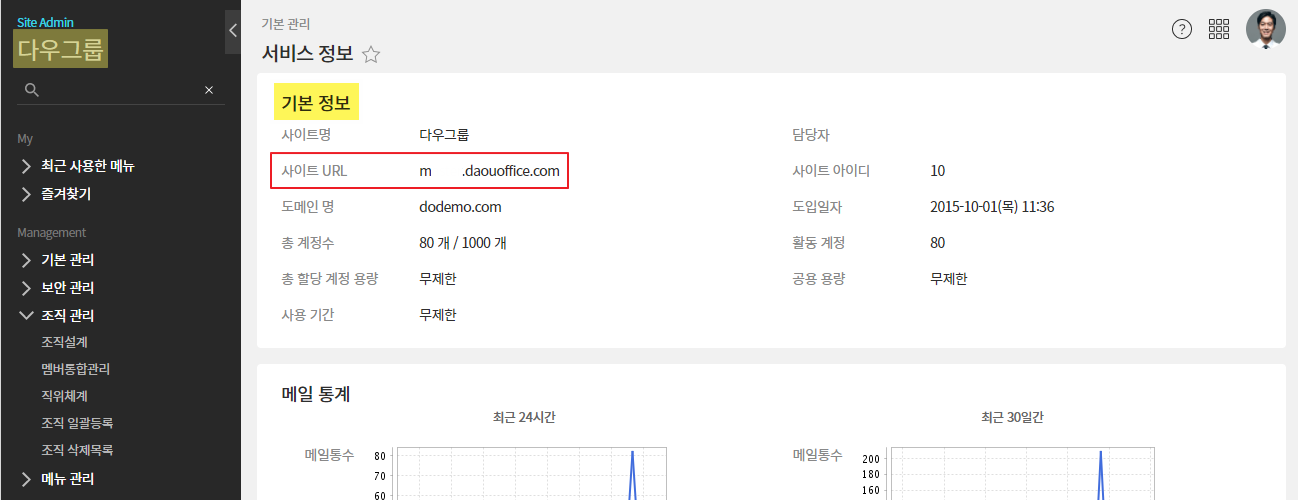1298x500 pixels.
Task: Clear the sidebar search with X icon
Action: pos(209,90)
